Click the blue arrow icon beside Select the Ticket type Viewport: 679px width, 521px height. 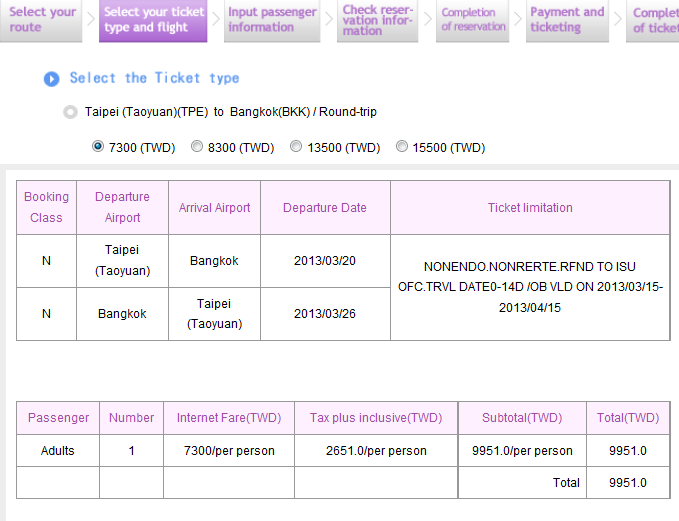[52, 79]
